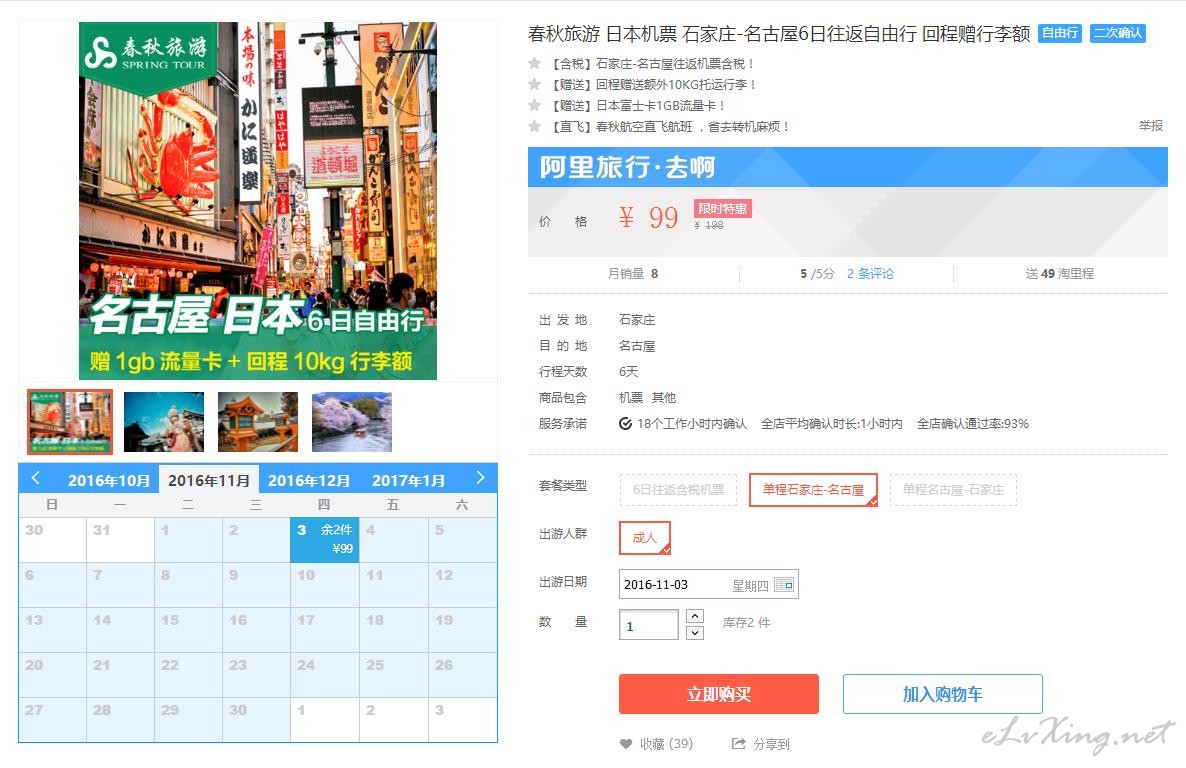Go to previous month with left calendar arrow

tap(36, 478)
